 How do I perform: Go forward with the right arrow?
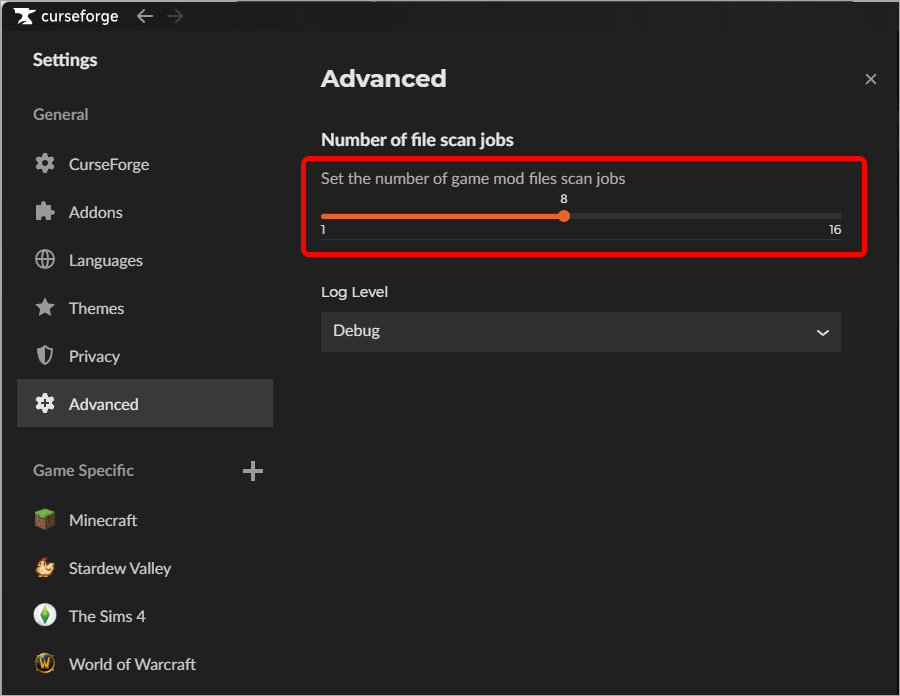175,16
